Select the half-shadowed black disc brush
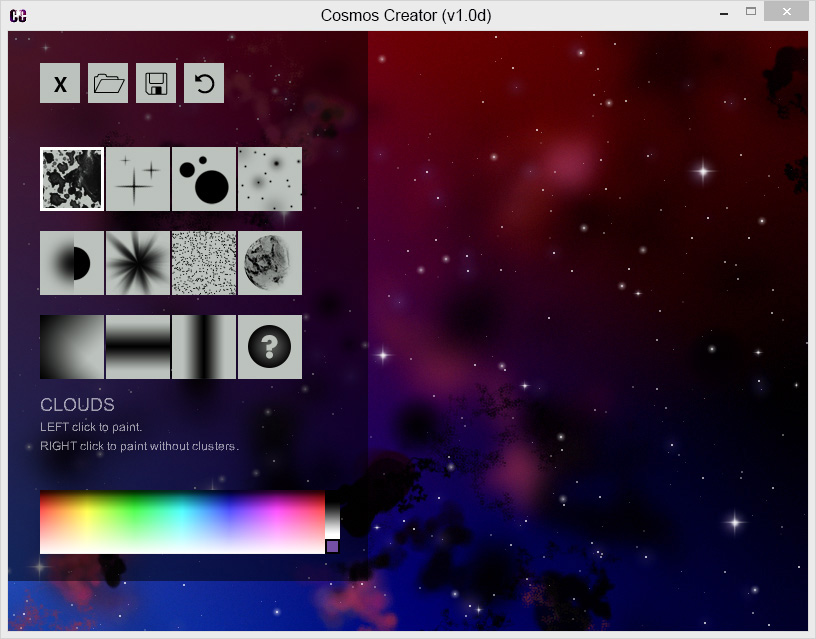The width and height of the screenshot is (816, 639). [x=72, y=264]
